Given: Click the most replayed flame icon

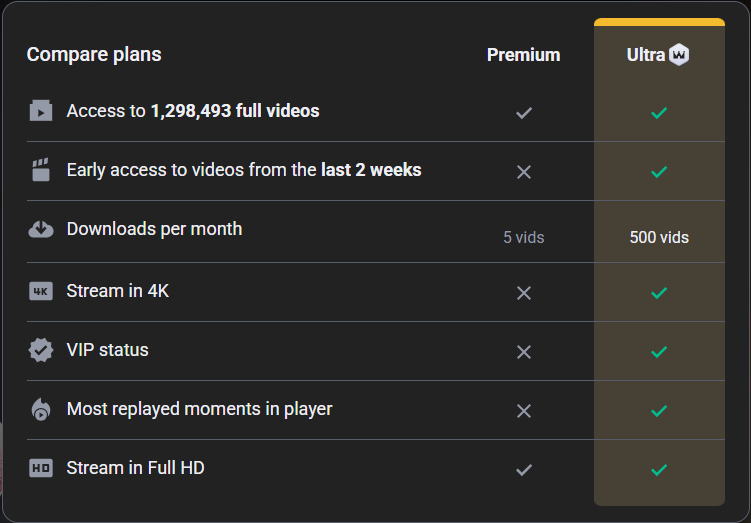Looking at the screenshot, I should pos(40,409).
